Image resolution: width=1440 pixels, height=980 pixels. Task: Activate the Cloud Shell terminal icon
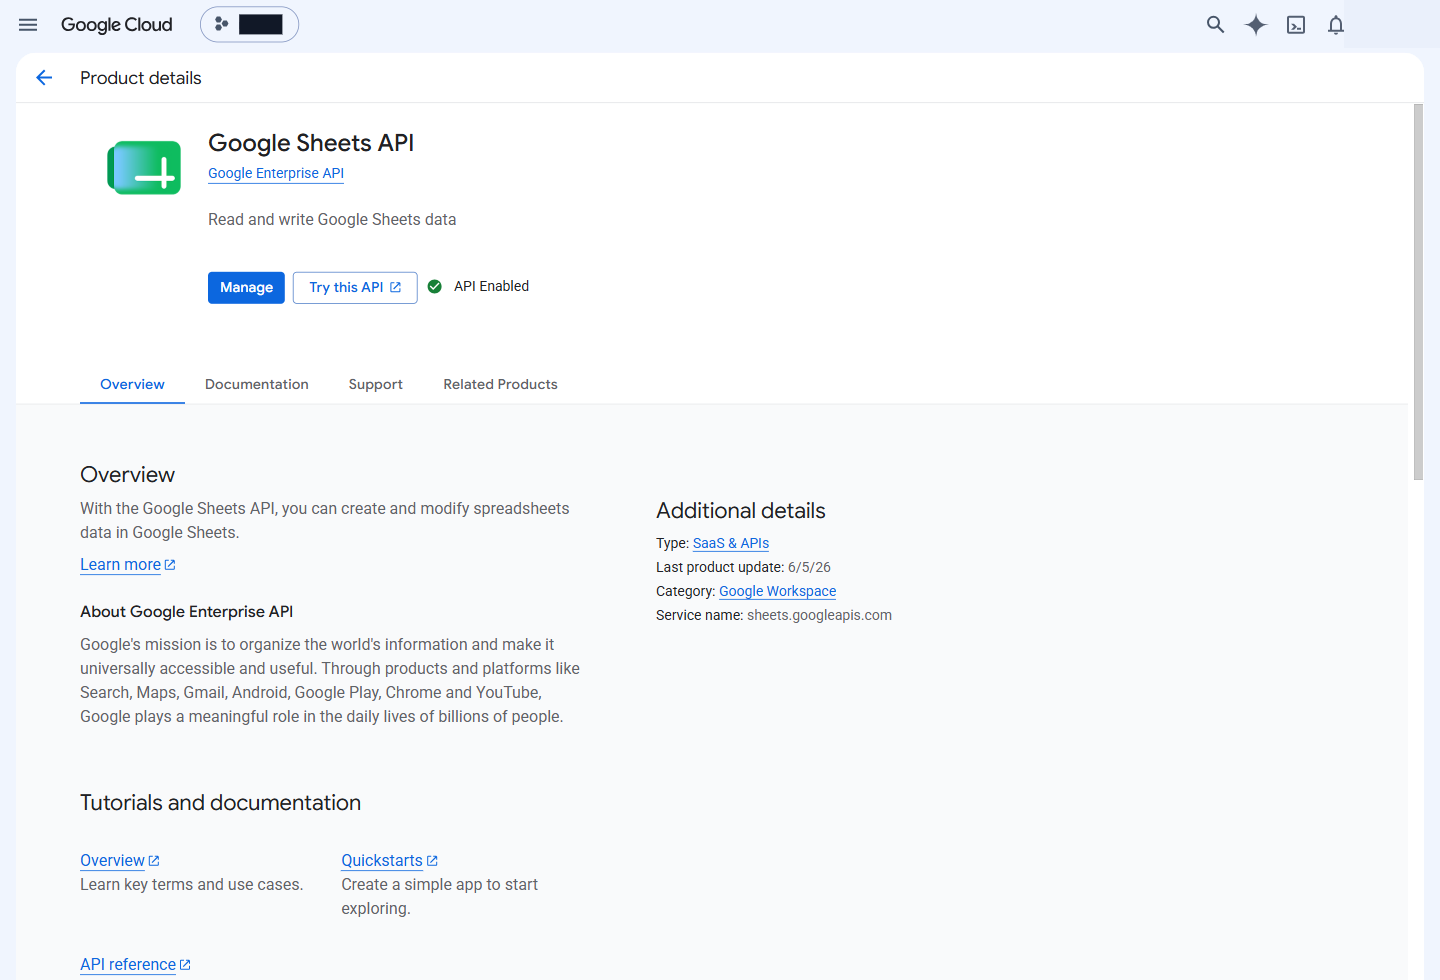click(1296, 25)
